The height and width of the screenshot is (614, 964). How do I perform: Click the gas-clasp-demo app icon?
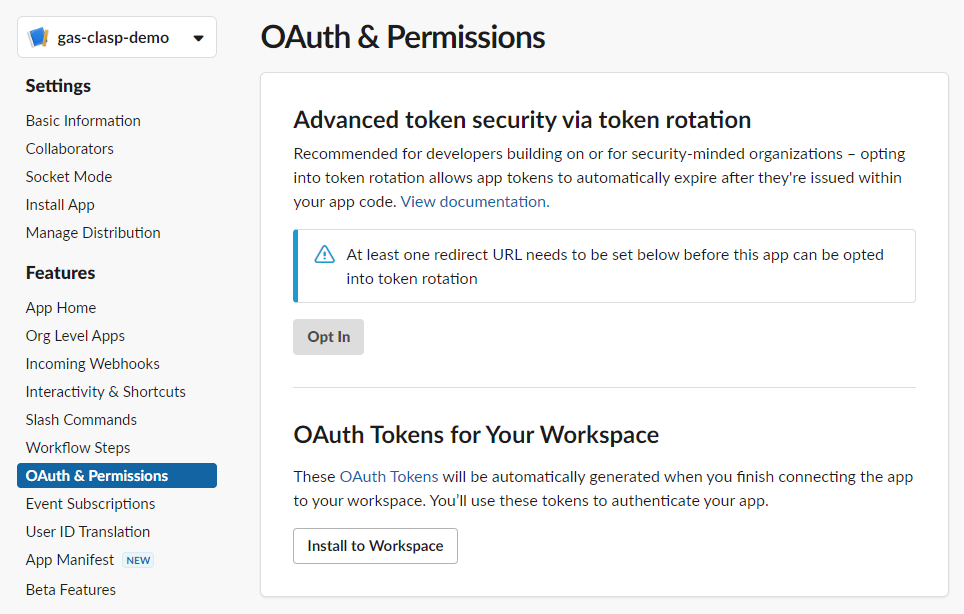(x=39, y=38)
